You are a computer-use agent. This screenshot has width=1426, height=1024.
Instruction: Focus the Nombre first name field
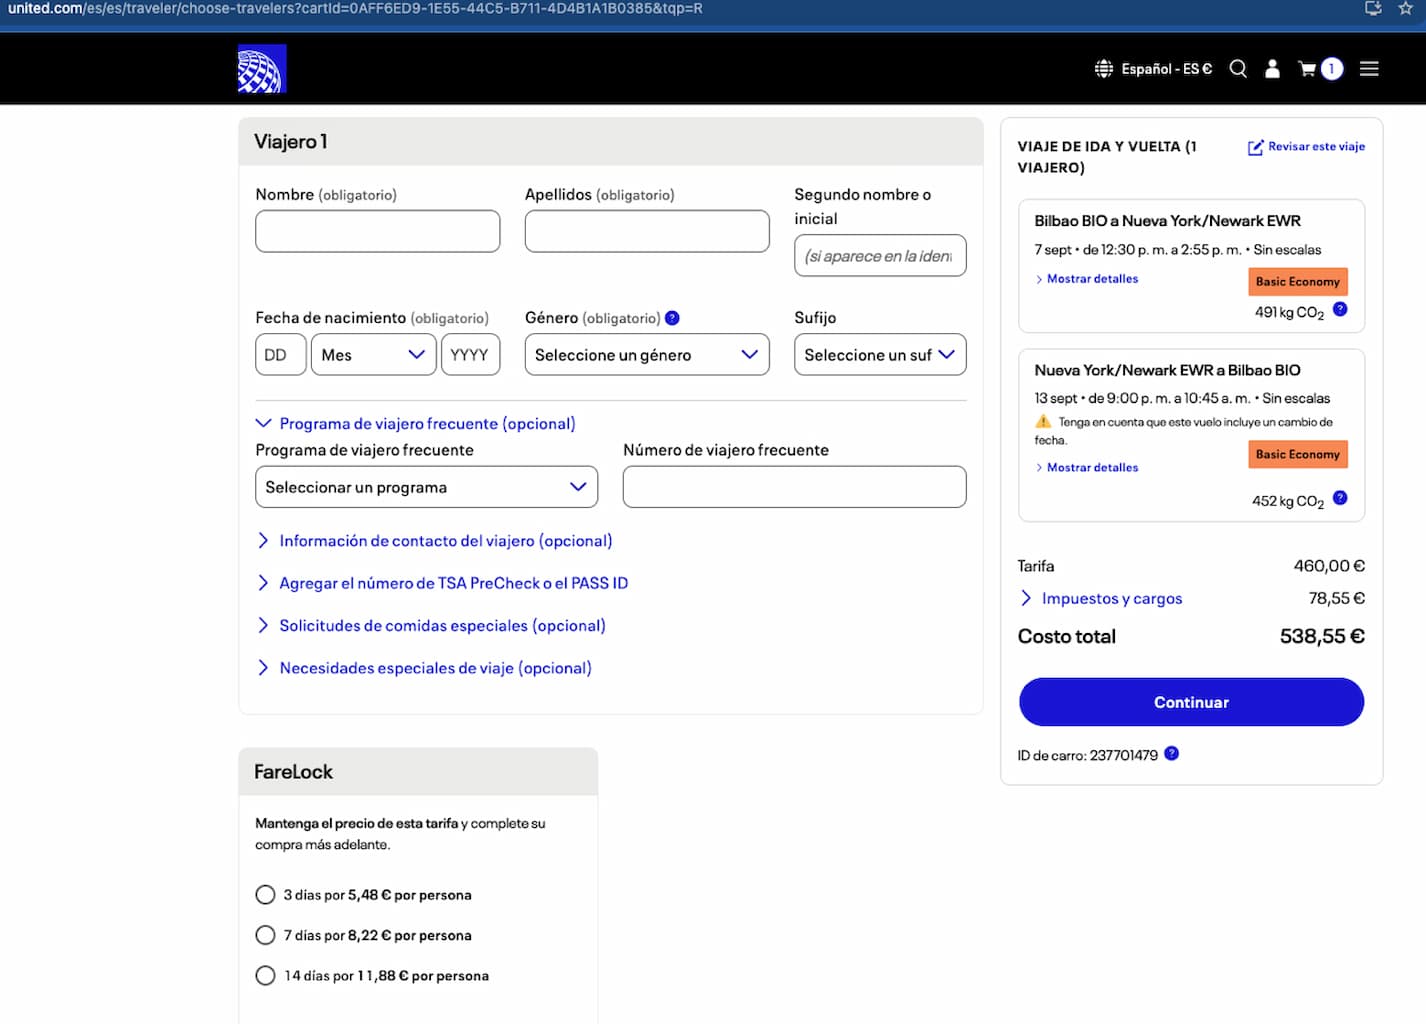tap(378, 231)
